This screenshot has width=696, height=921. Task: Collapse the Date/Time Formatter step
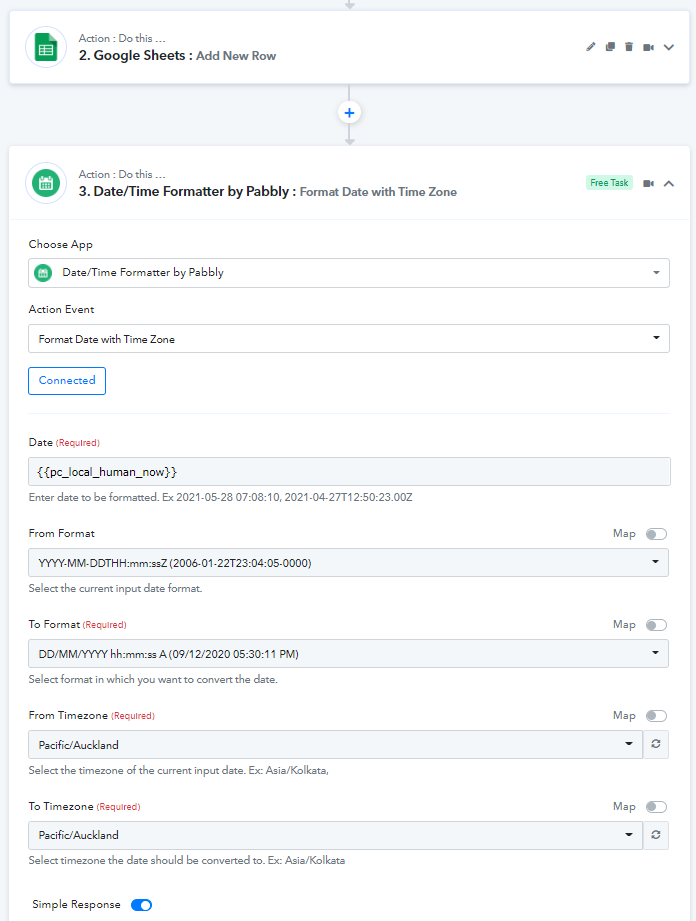point(668,183)
